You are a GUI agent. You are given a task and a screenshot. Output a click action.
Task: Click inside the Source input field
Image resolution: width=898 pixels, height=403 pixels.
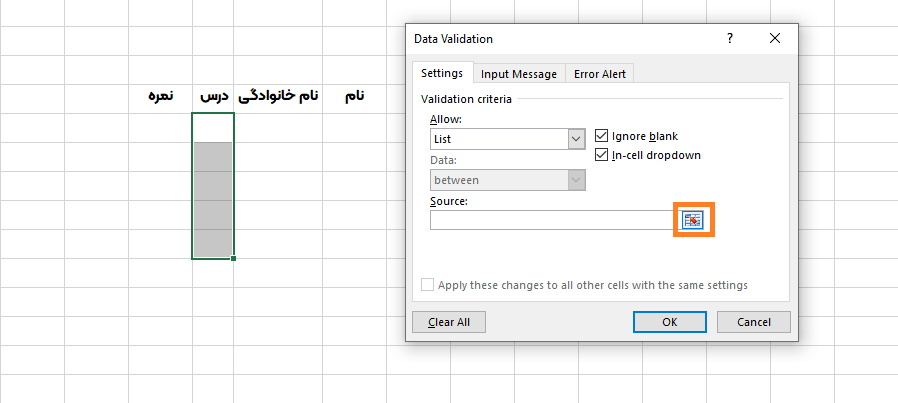553,220
